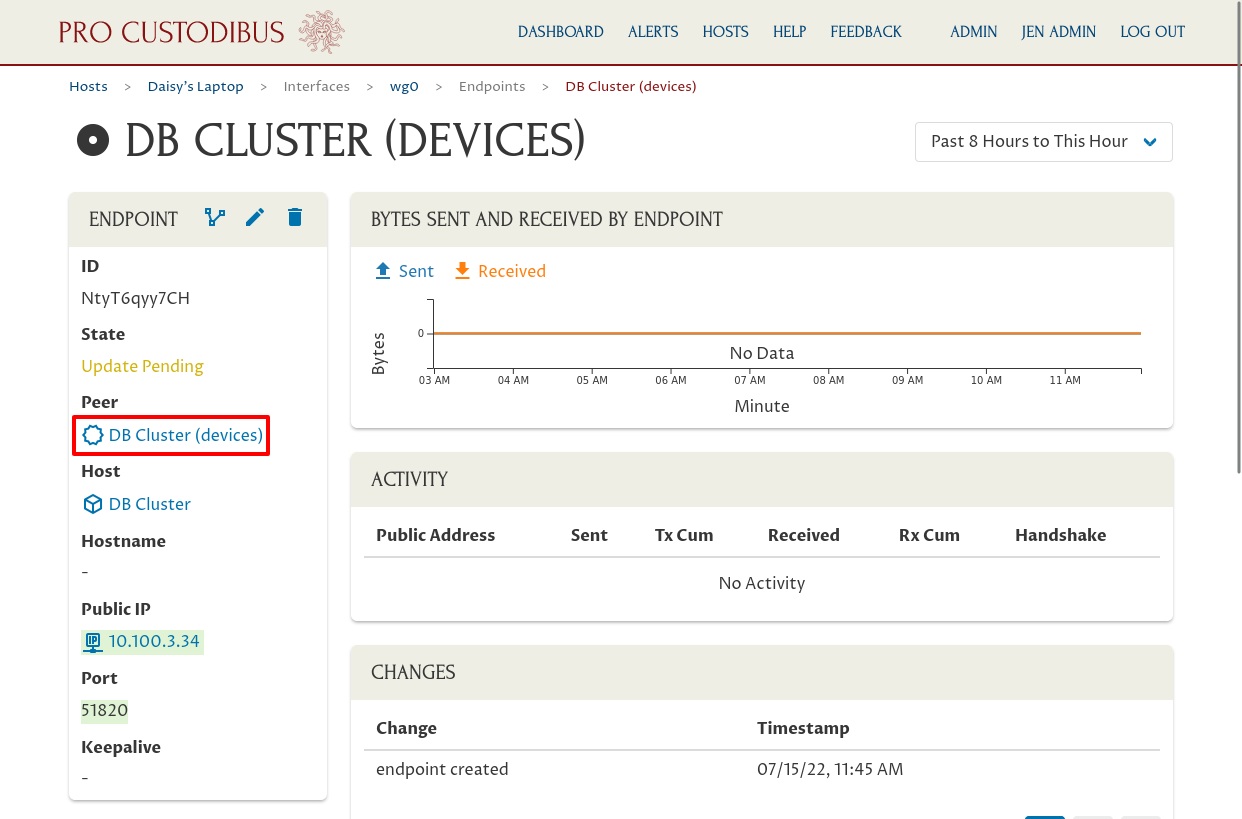The width and height of the screenshot is (1242, 819).
Task: Open the Alerts menu item
Action: (653, 32)
